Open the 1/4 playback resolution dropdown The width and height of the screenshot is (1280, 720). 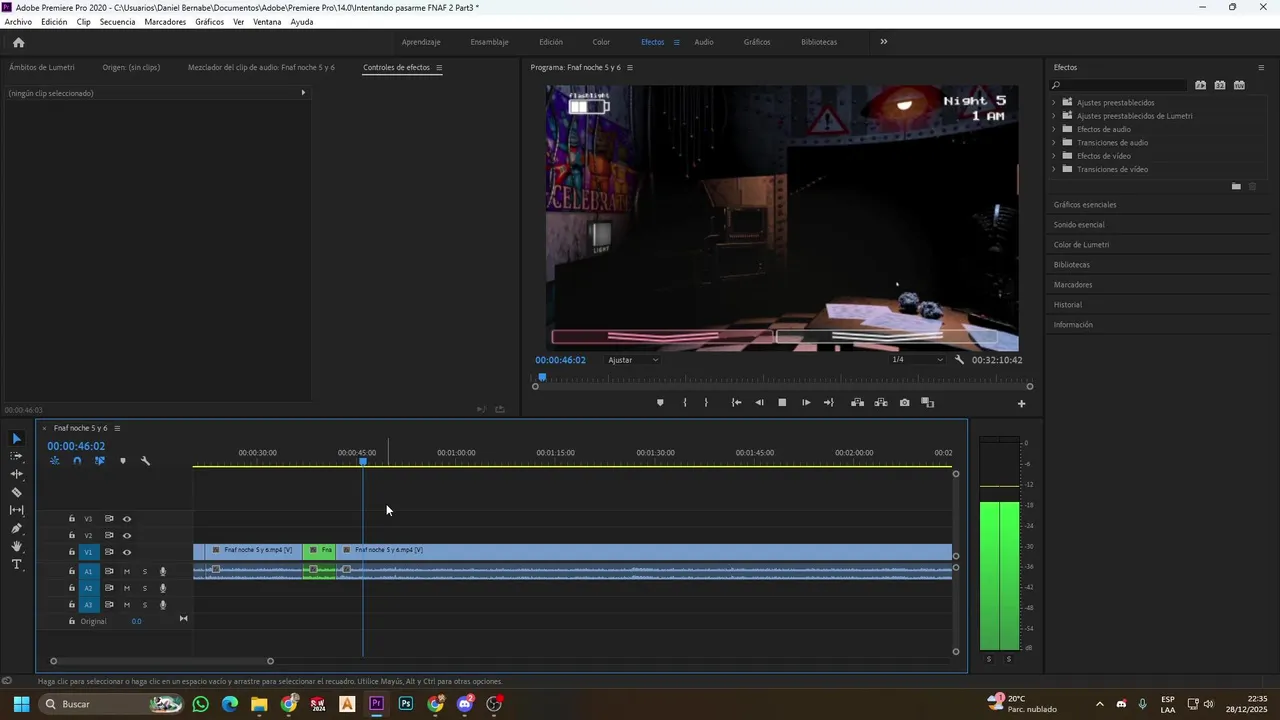coord(917,360)
